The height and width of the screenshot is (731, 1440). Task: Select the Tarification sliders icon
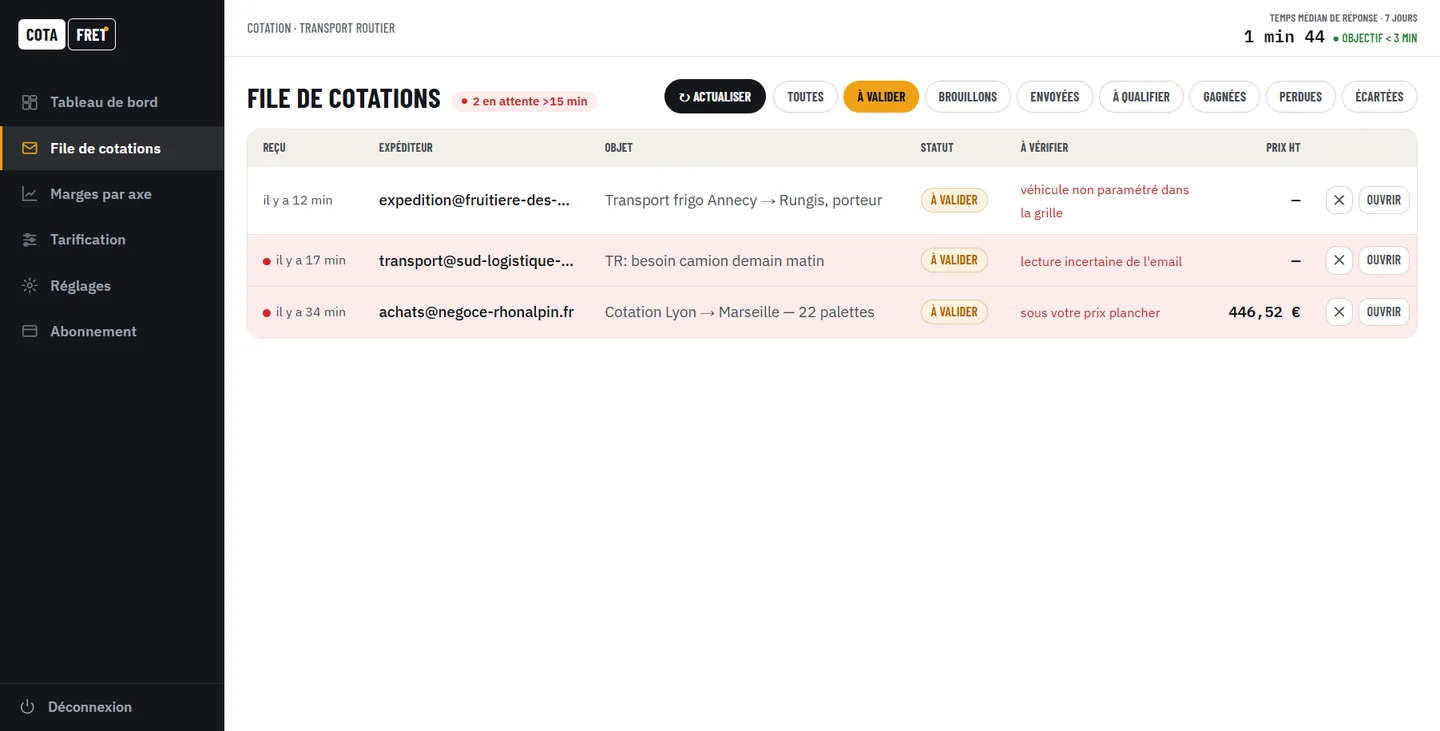(30, 240)
